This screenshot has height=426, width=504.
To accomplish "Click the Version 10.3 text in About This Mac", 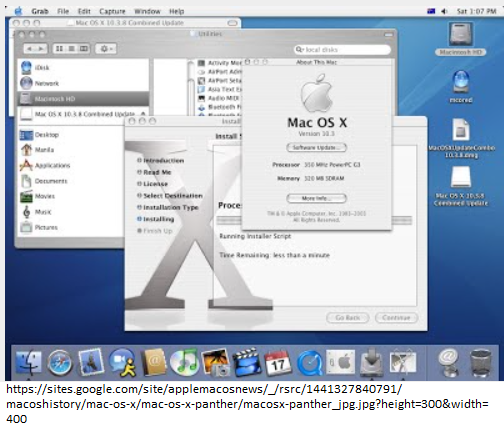I will [316, 134].
